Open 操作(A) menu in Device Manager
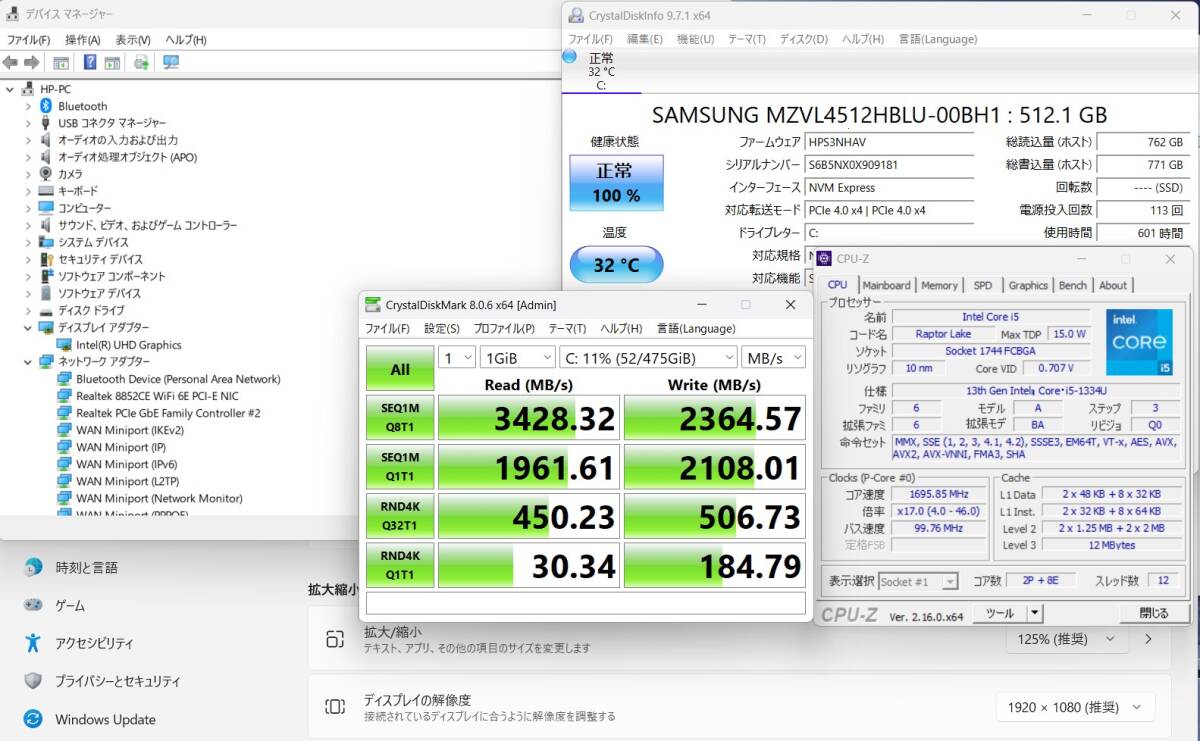This screenshot has width=1200, height=741. coord(82,40)
